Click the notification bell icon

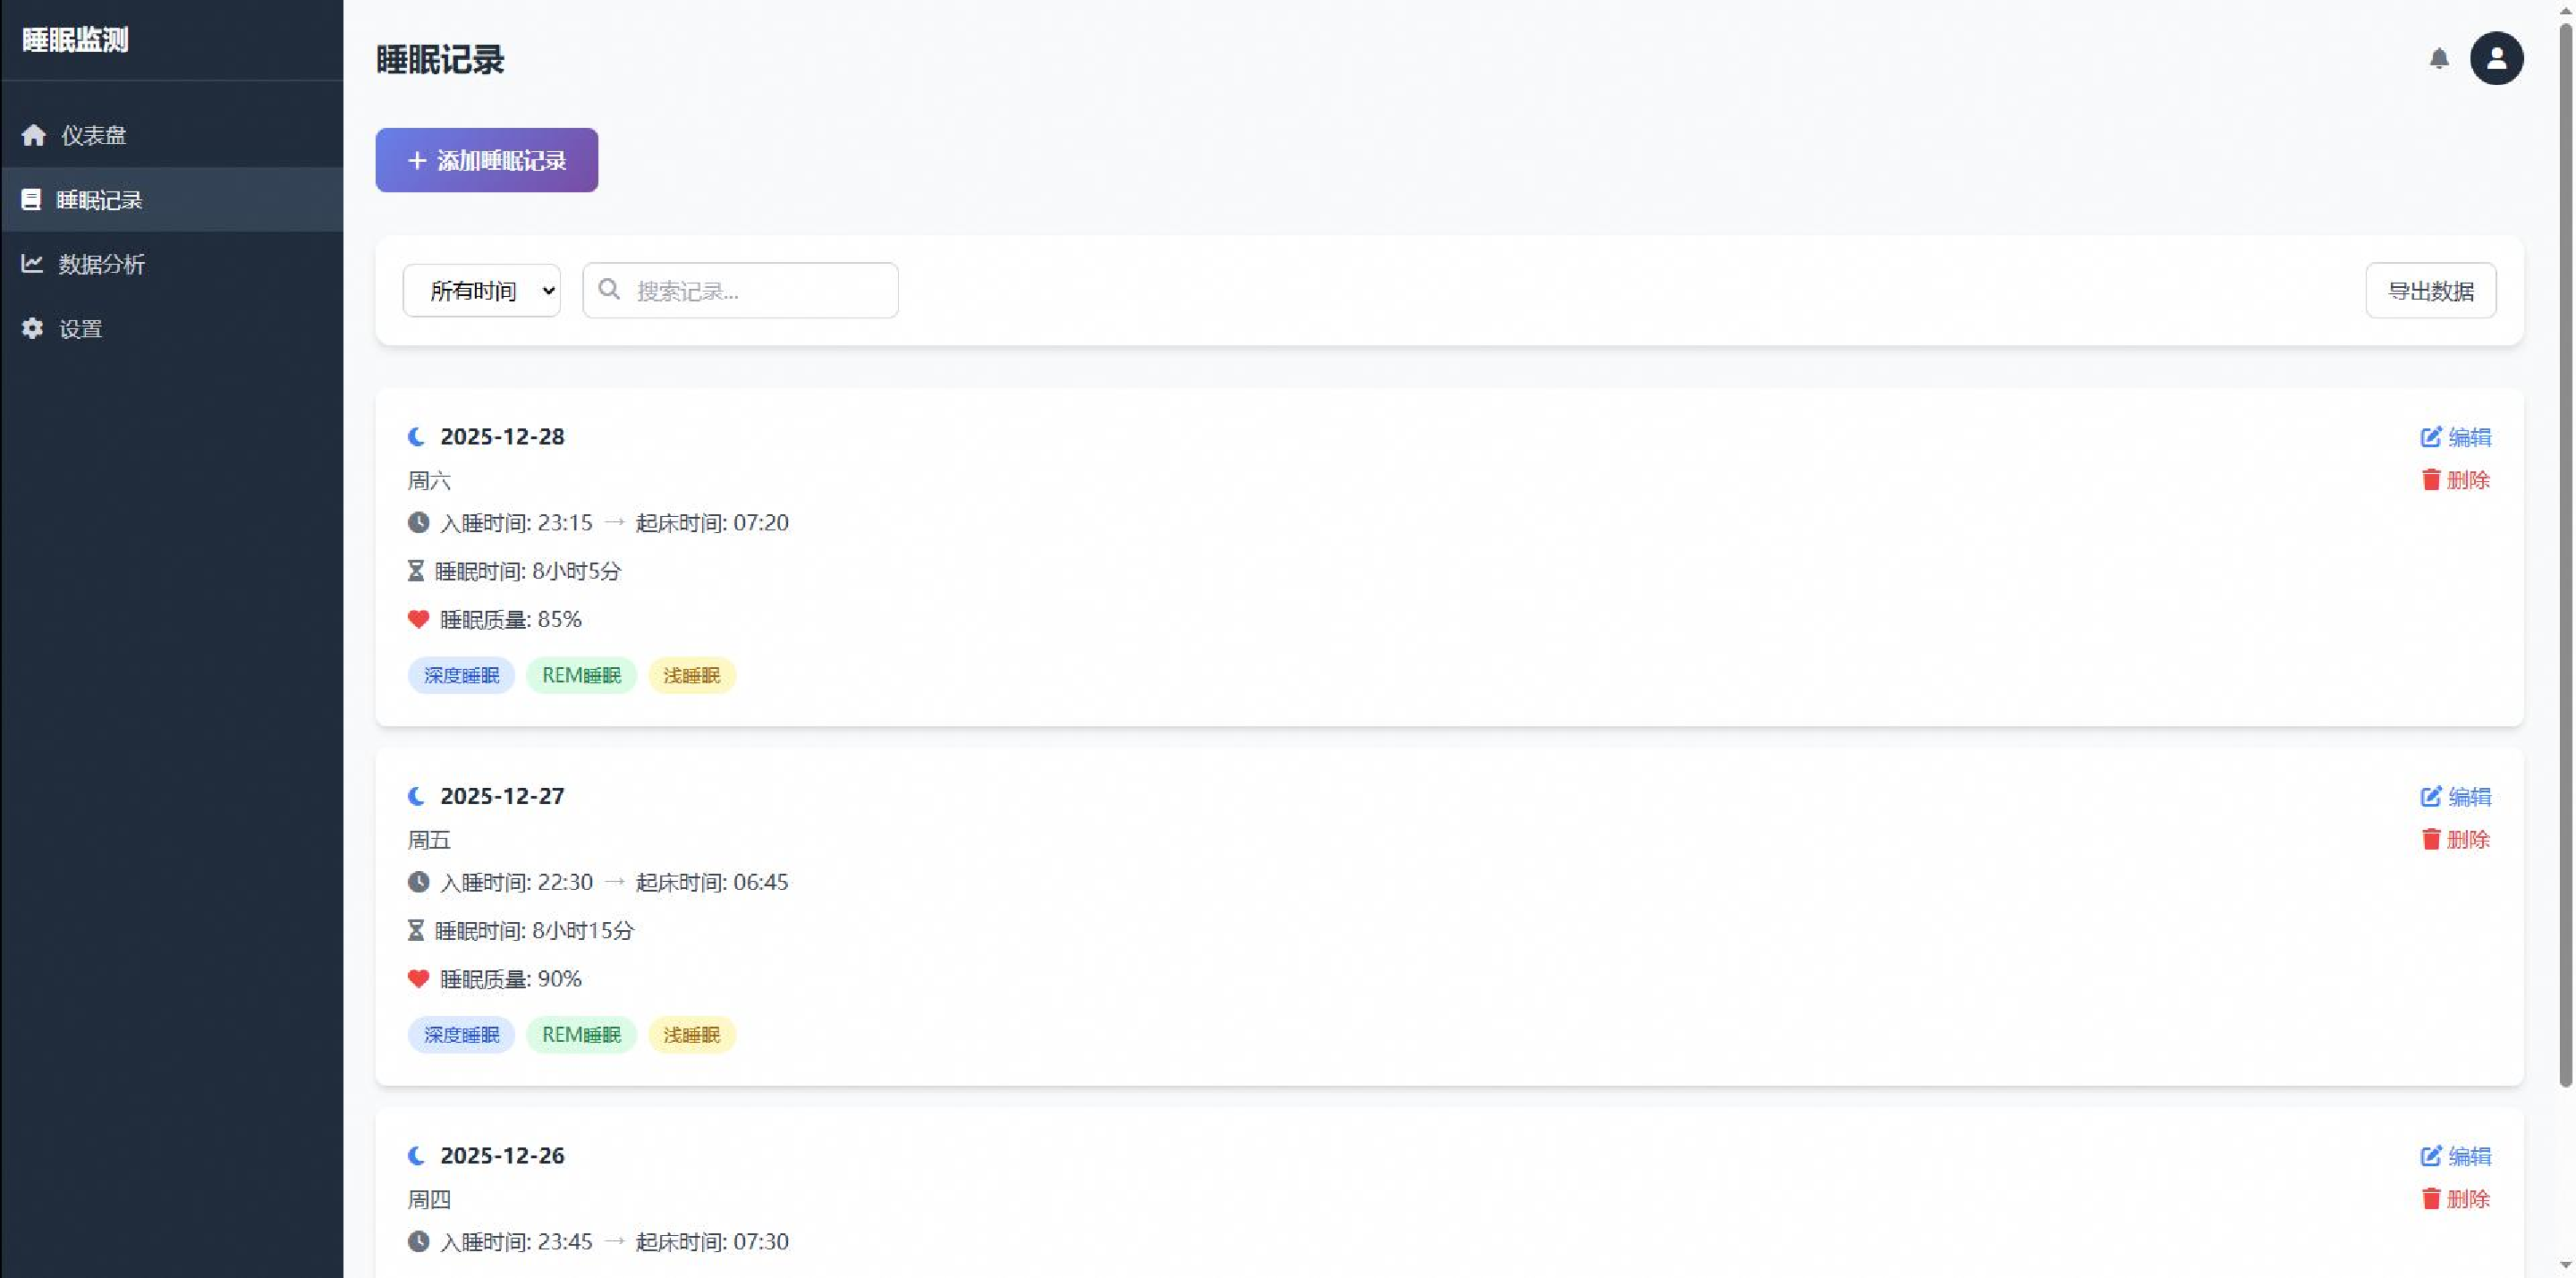click(2439, 59)
